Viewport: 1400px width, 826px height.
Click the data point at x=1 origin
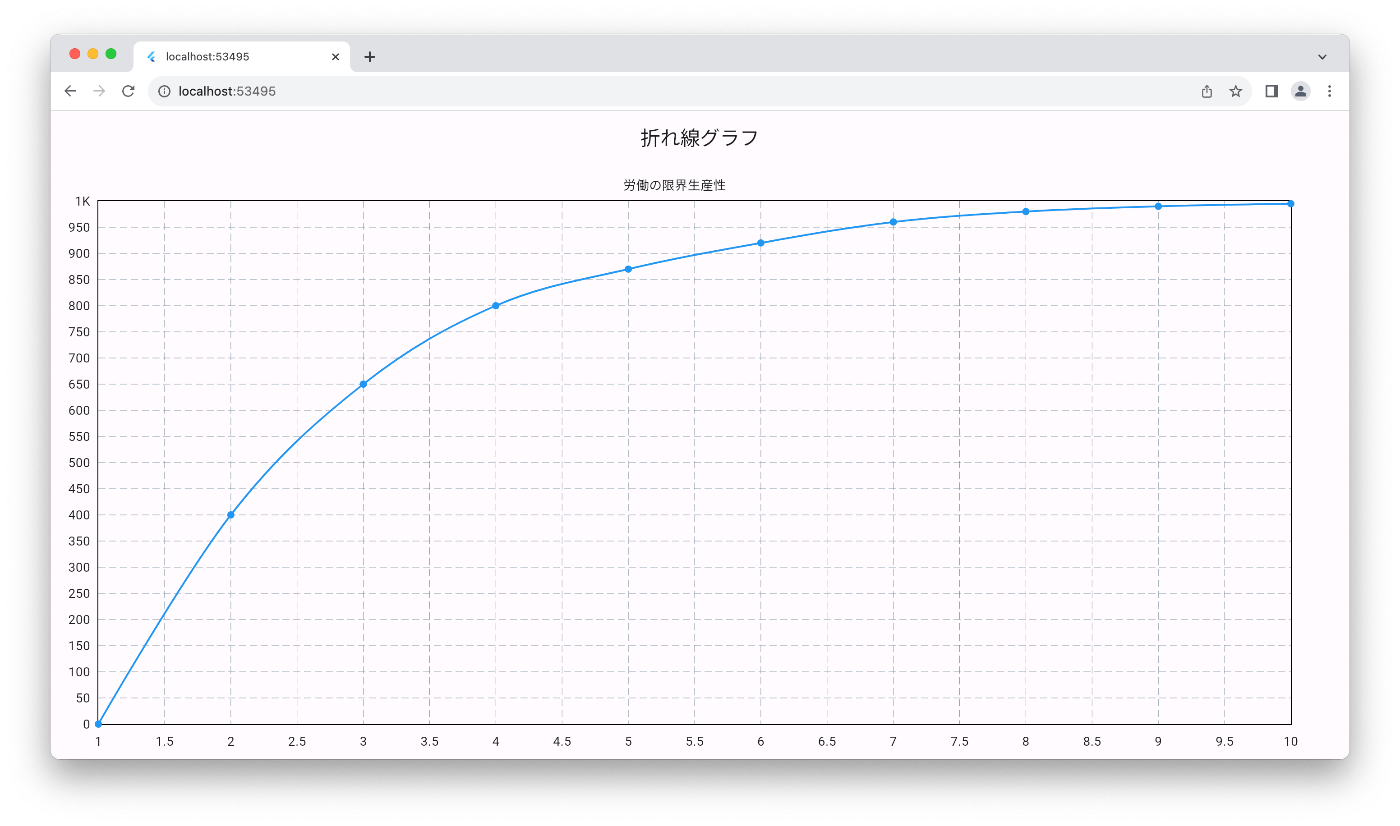(x=98, y=724)
